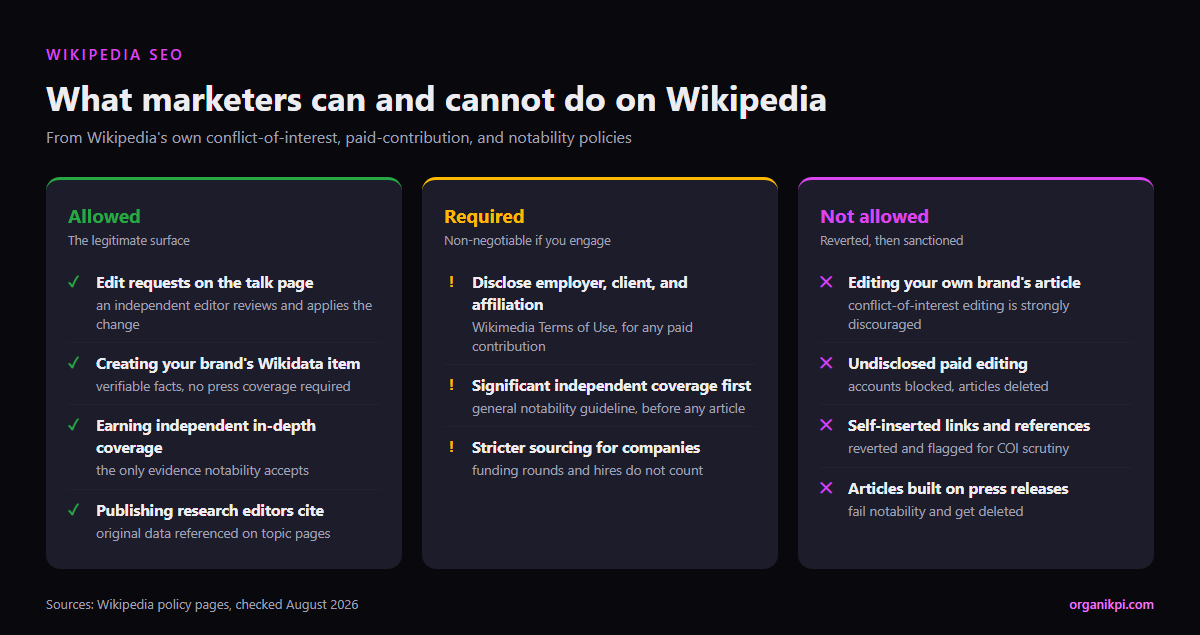Click the title Publishing research editors cite

(210, 511)
